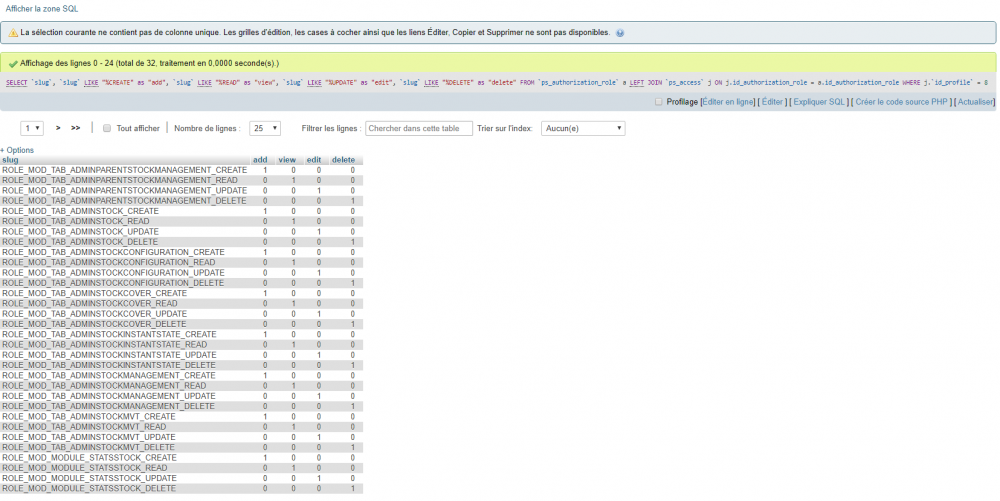
Task: Sort by the slug column header
Action: tap(10, 160)
